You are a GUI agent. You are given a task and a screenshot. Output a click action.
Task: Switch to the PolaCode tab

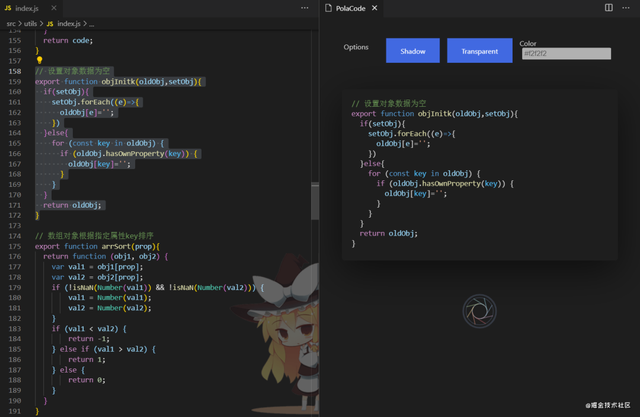point(350,8)
